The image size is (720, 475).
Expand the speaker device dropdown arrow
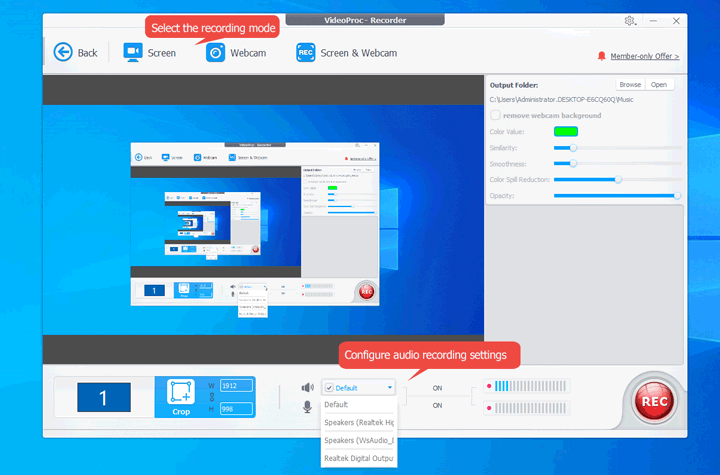click(389, 388)
